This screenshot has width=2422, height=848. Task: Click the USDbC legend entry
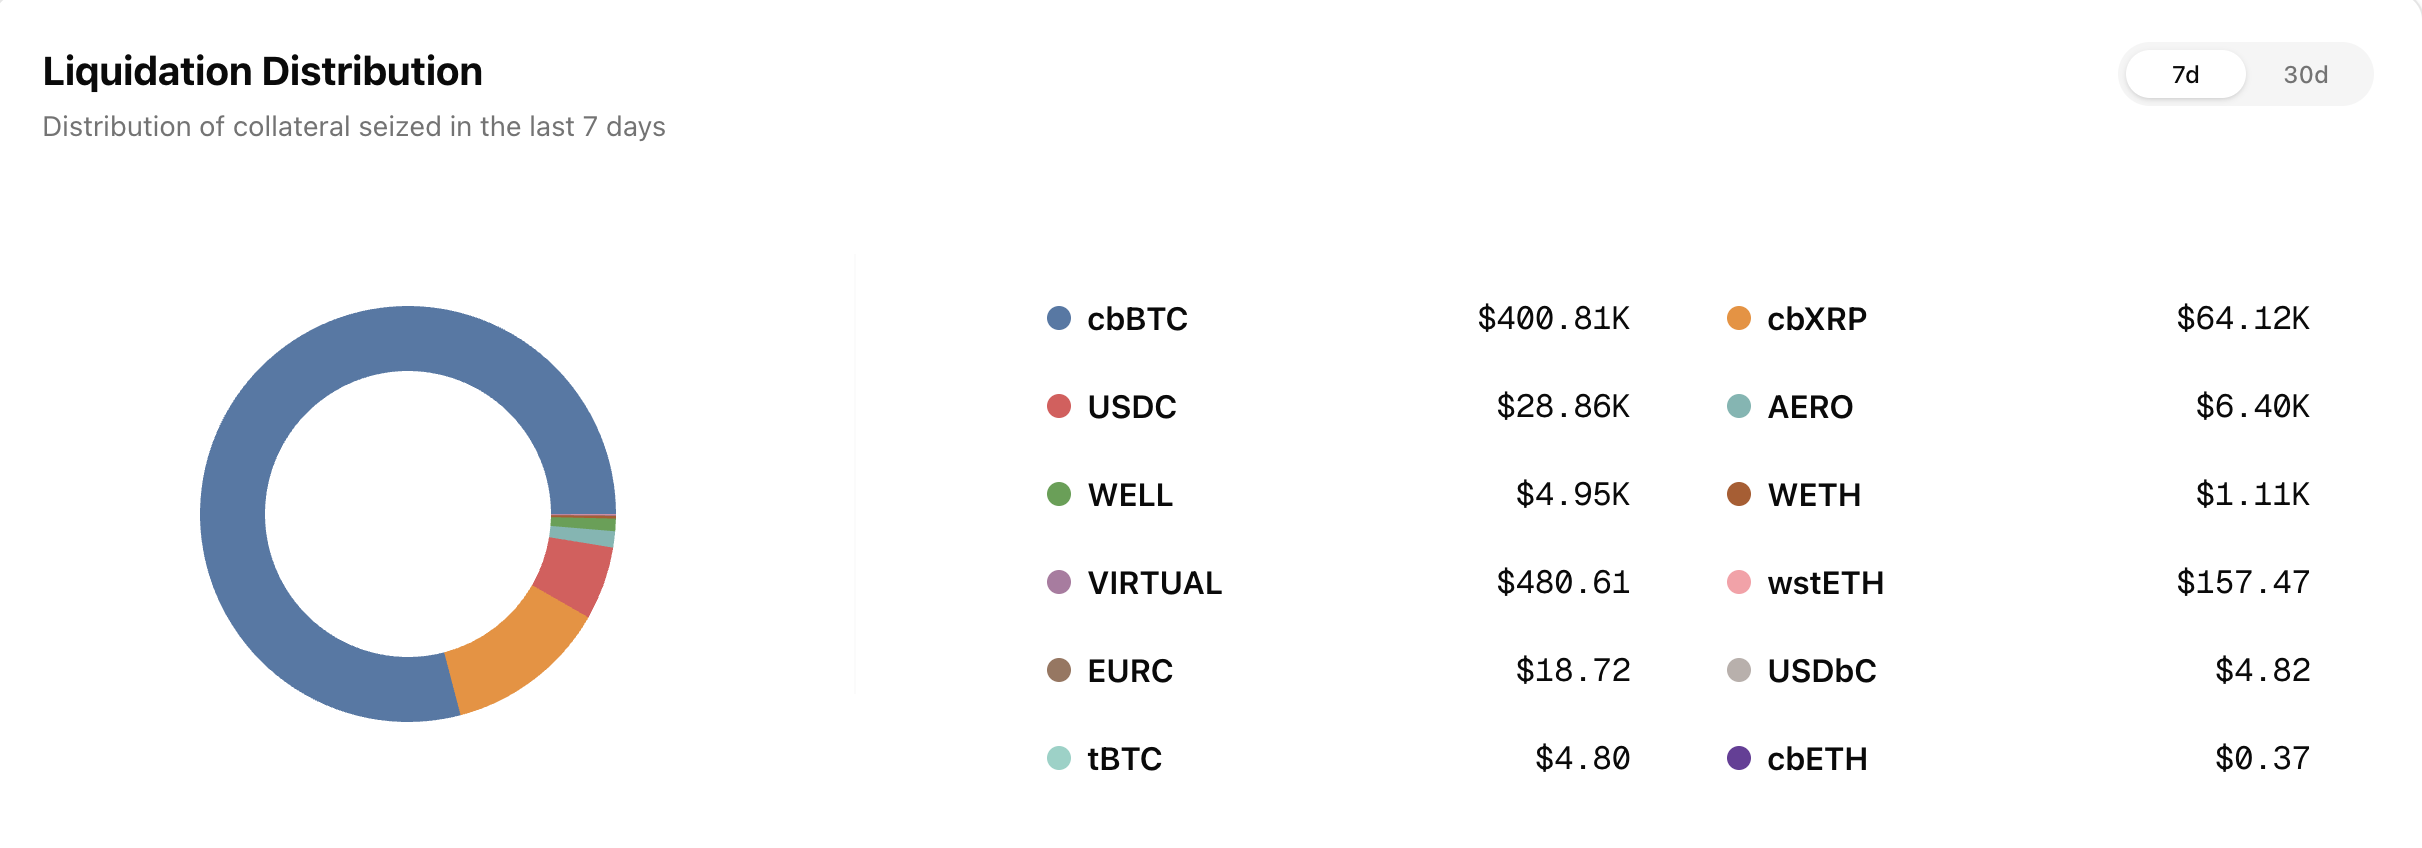click(x=1821, y=671)
